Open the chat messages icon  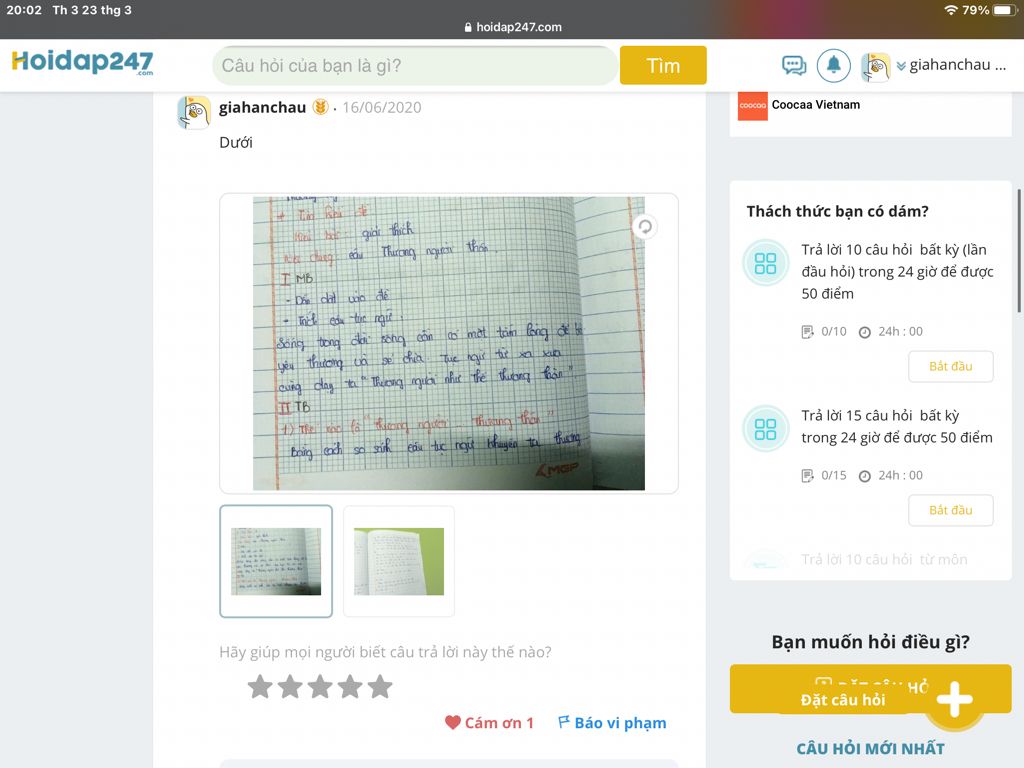tap(794, 65)
